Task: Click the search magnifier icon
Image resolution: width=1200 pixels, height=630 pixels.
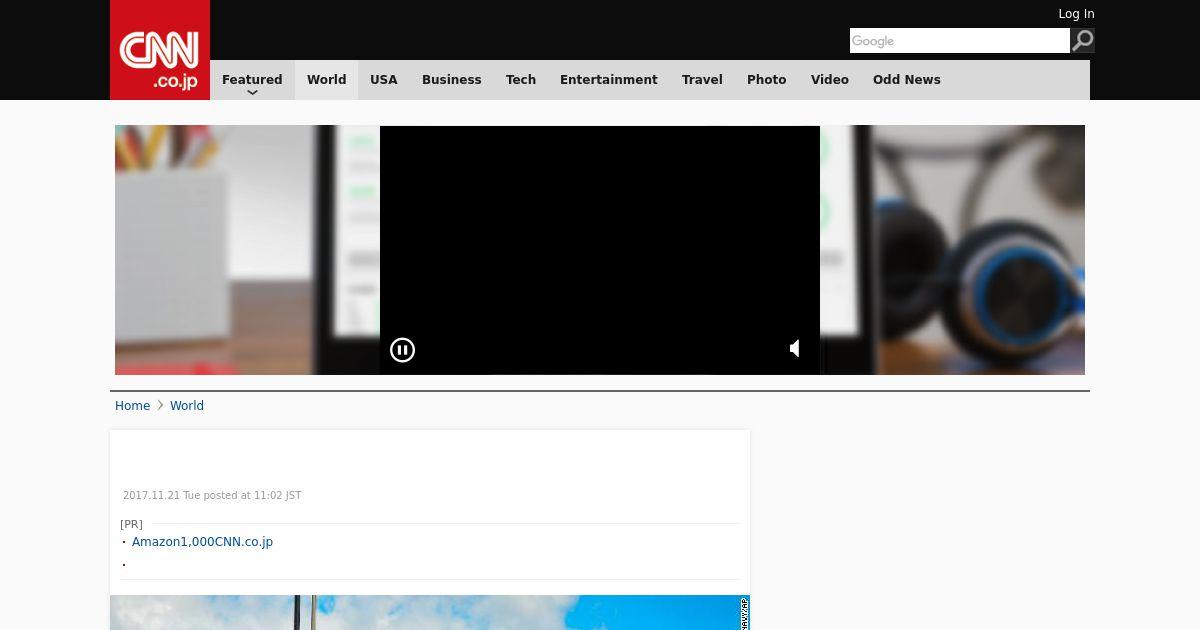Action: click(1083, 40)
